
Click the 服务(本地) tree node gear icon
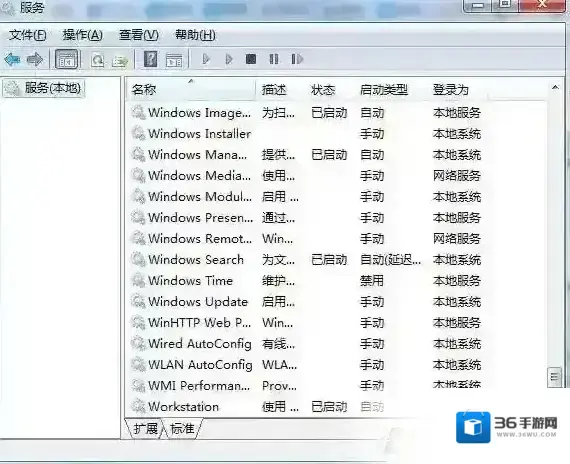(x=13, y=88)
